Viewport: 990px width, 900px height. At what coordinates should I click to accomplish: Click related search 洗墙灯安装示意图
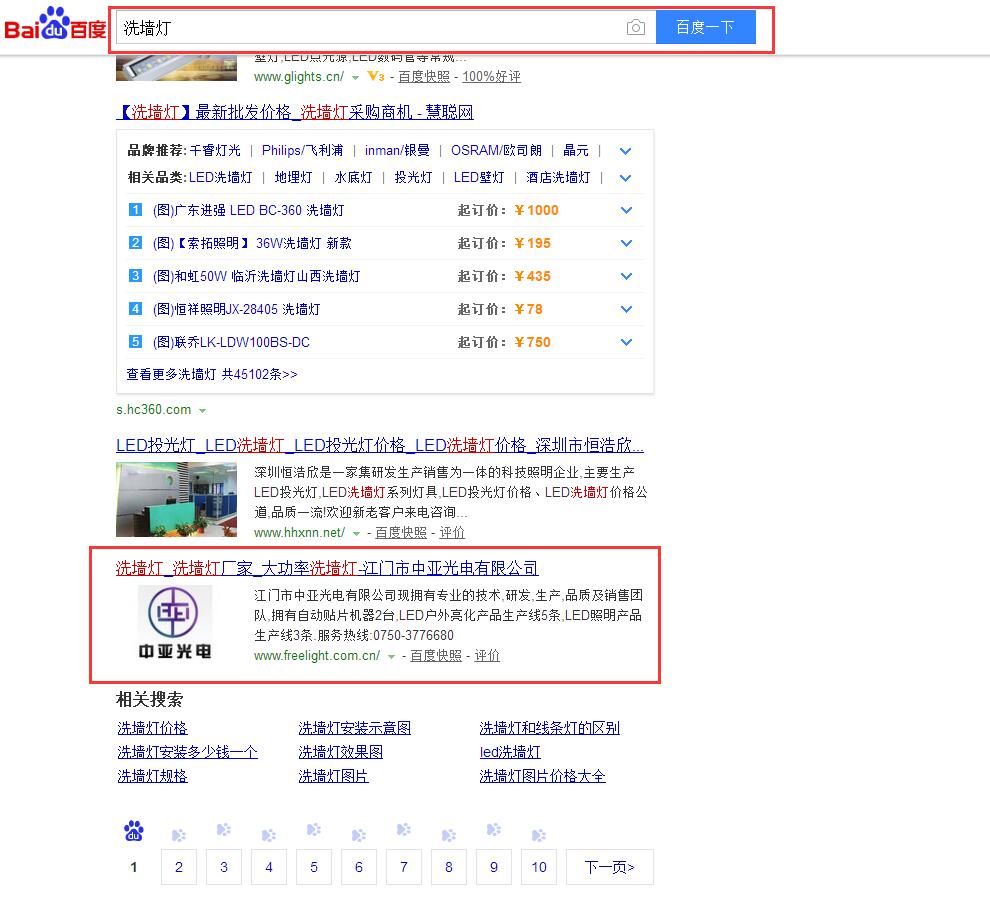point(354,728)
